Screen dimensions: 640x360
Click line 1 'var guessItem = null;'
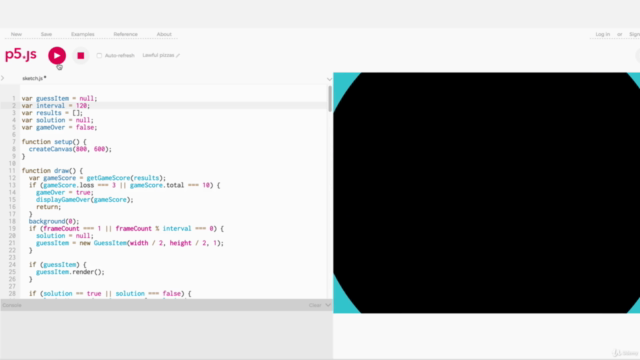[x=59, y=98]
